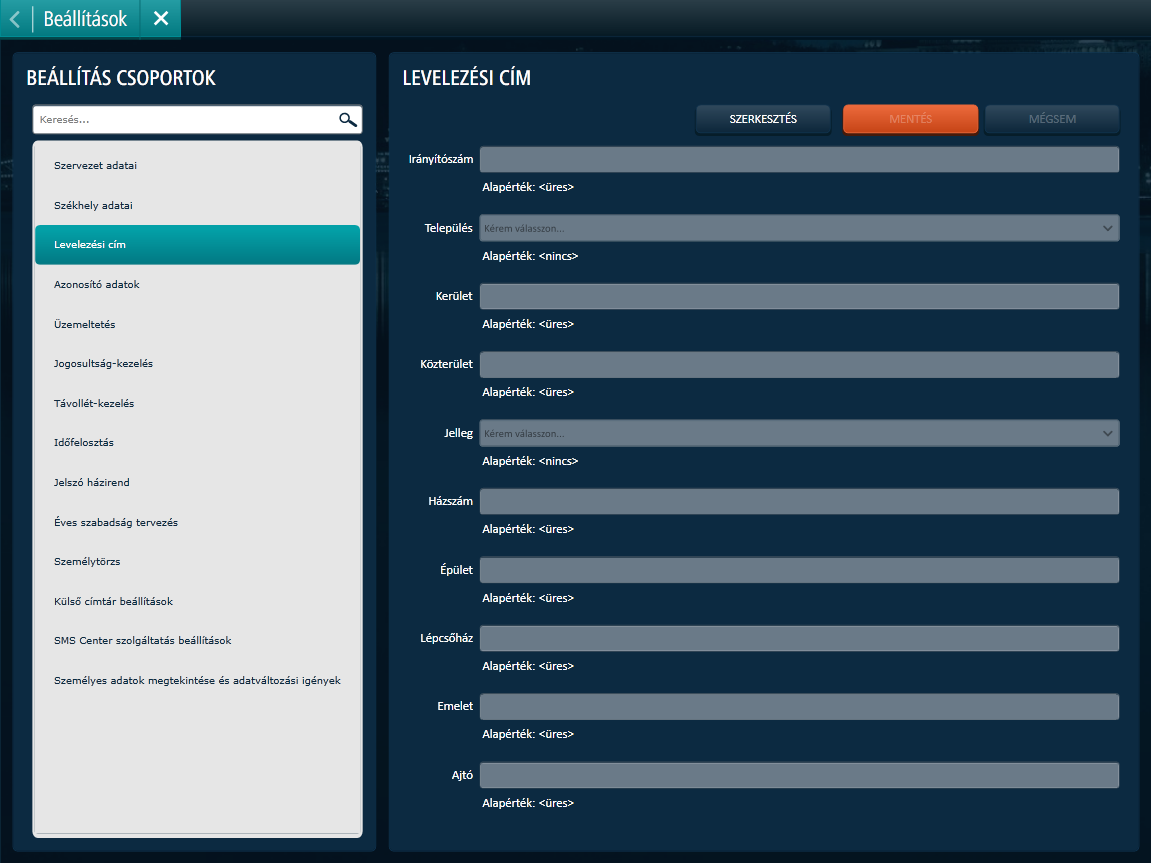Click the Emelet input field

799,707
